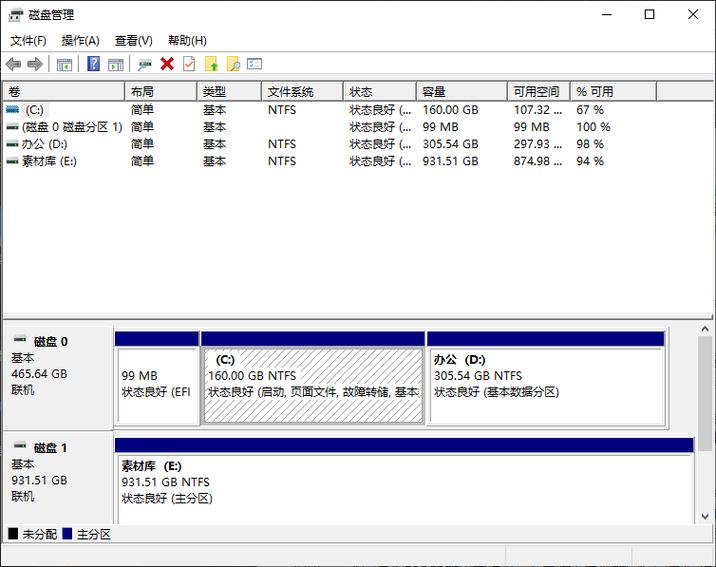This screenshot has height=567, width=716.
Task: Open the 查看(V) menu
Action: [x=133, y=41]
